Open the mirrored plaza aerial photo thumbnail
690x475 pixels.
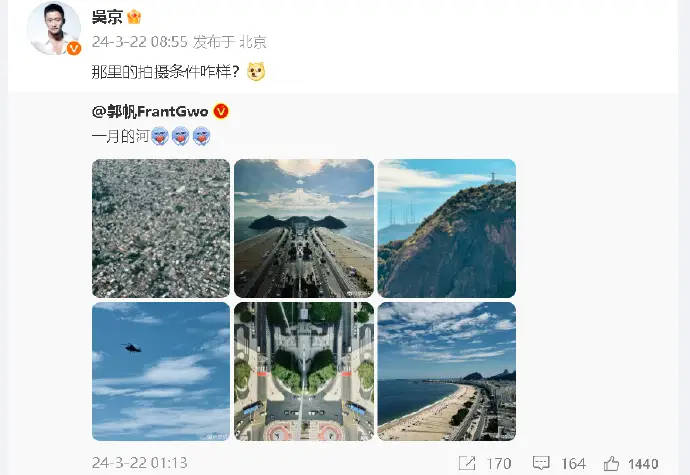click(304, 372)
